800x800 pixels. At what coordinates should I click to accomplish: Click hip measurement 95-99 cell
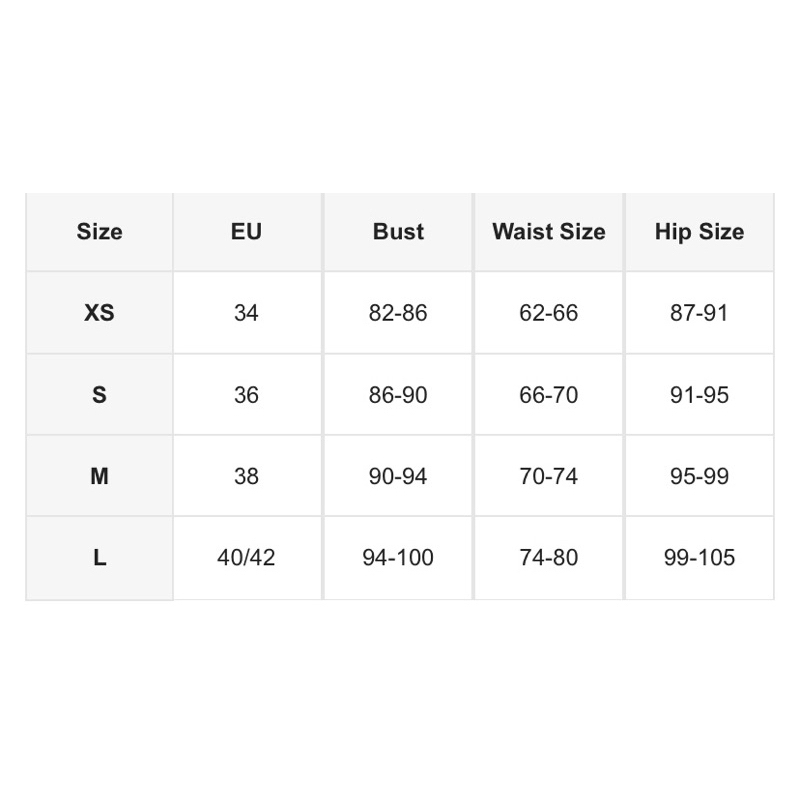[699, 476]
